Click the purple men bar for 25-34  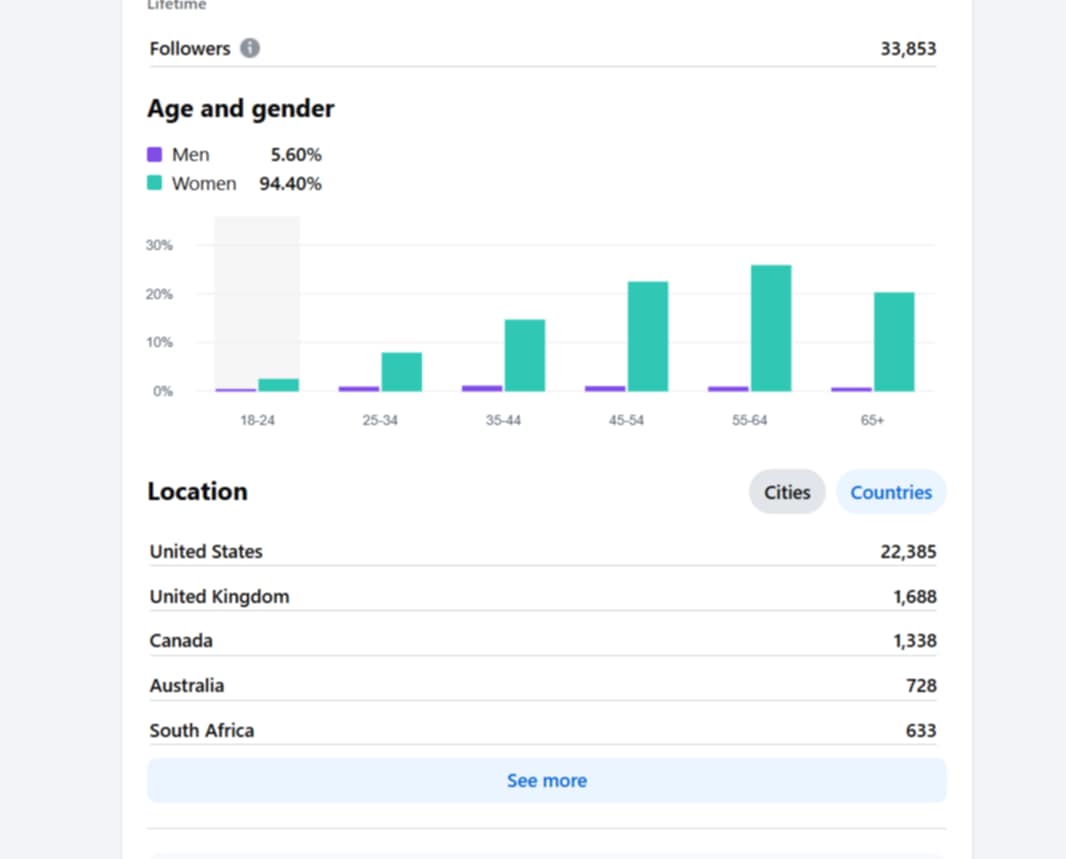click(x=359, y=388)
